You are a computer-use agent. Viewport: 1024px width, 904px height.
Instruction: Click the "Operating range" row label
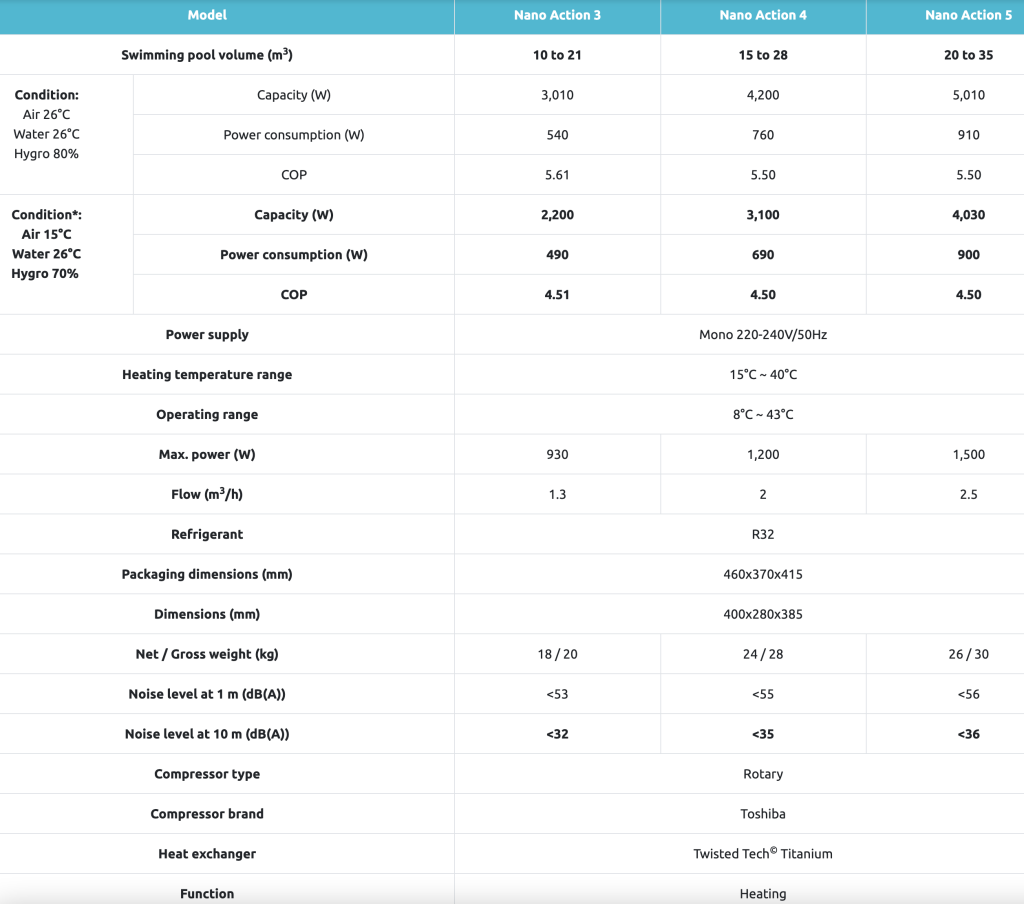(207, 414)
